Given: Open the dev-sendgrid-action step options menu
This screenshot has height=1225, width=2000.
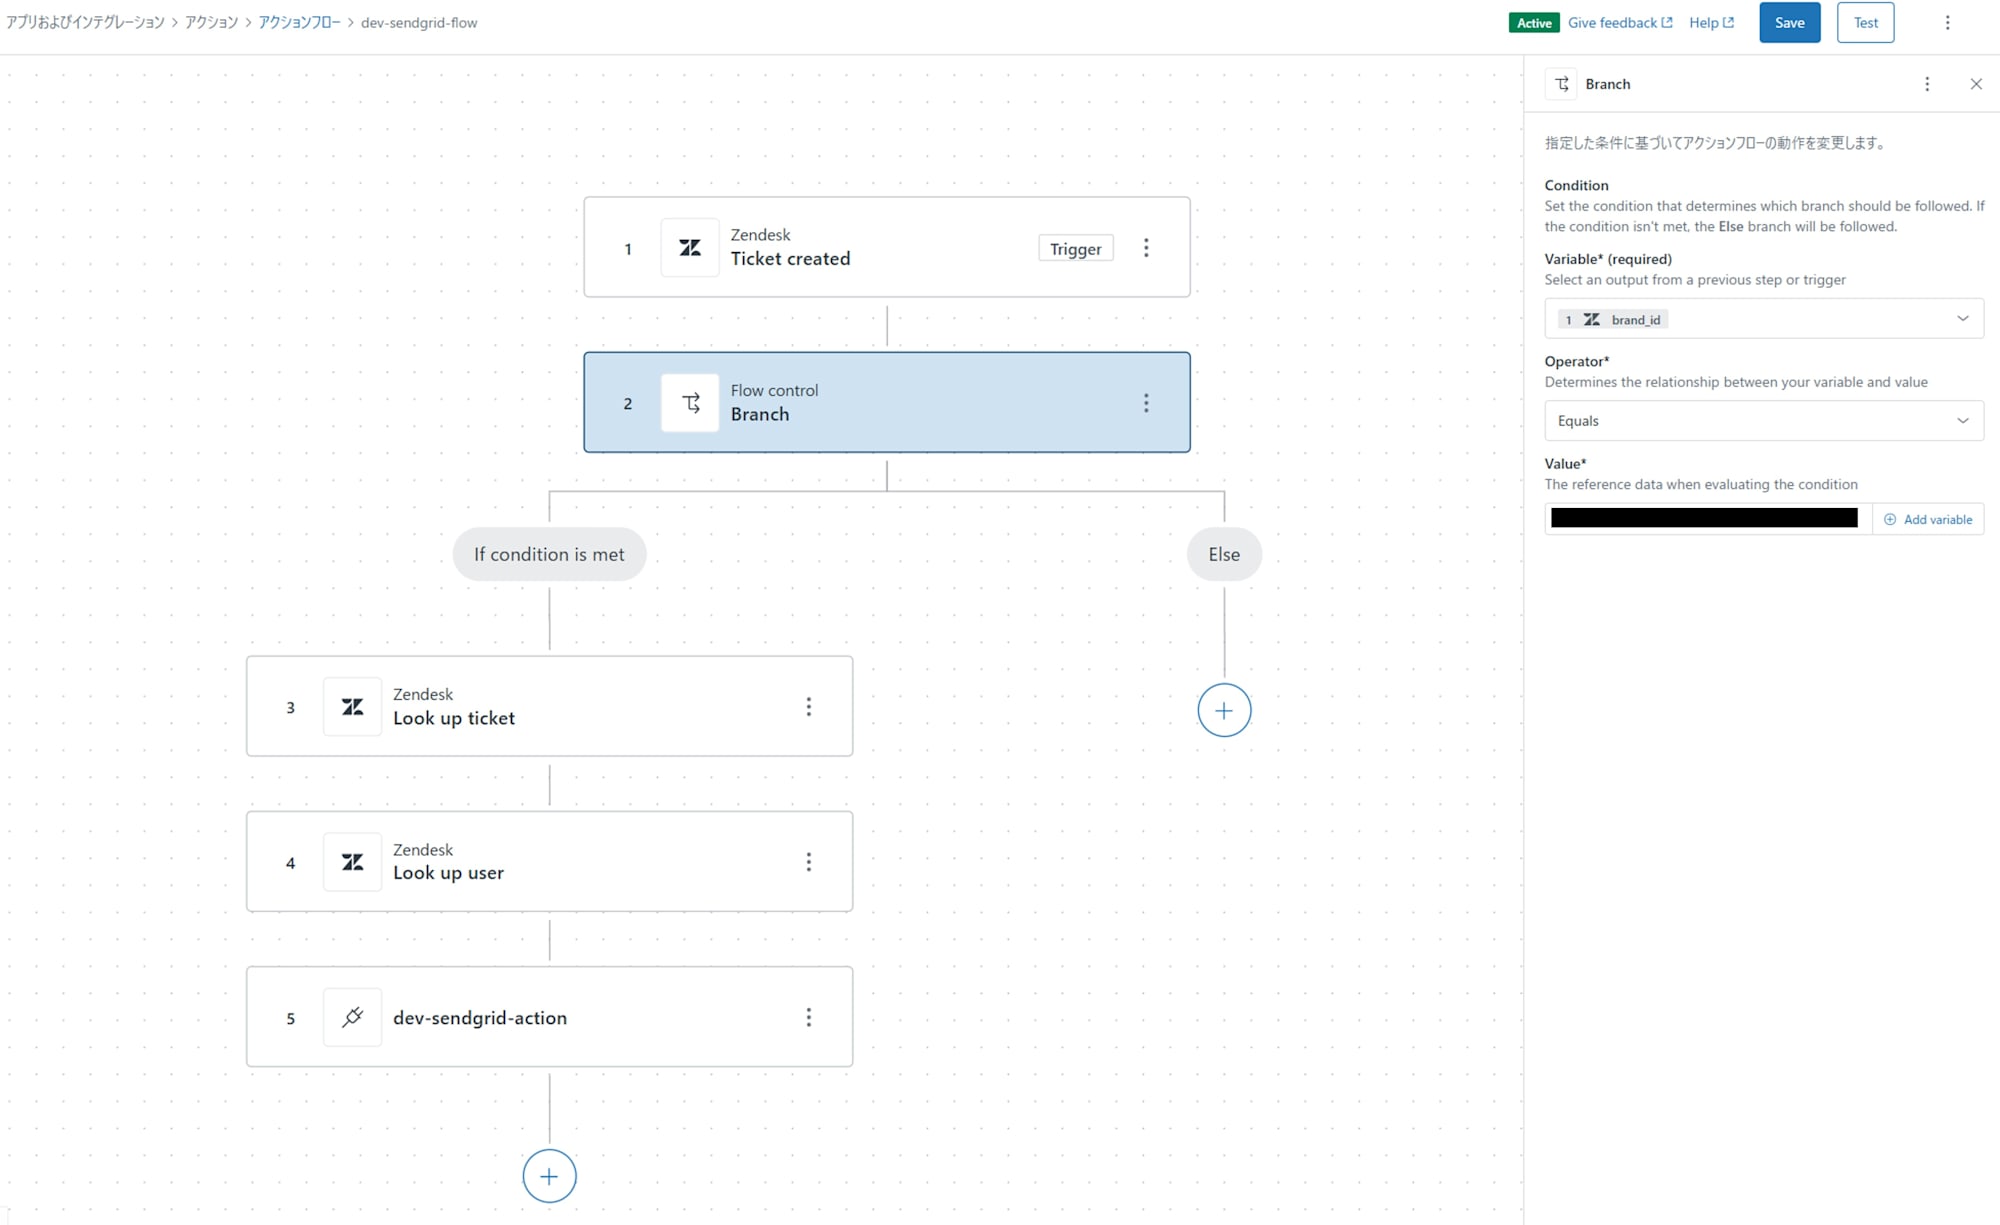Looking at the screenshot, I should pos(808,1018).
